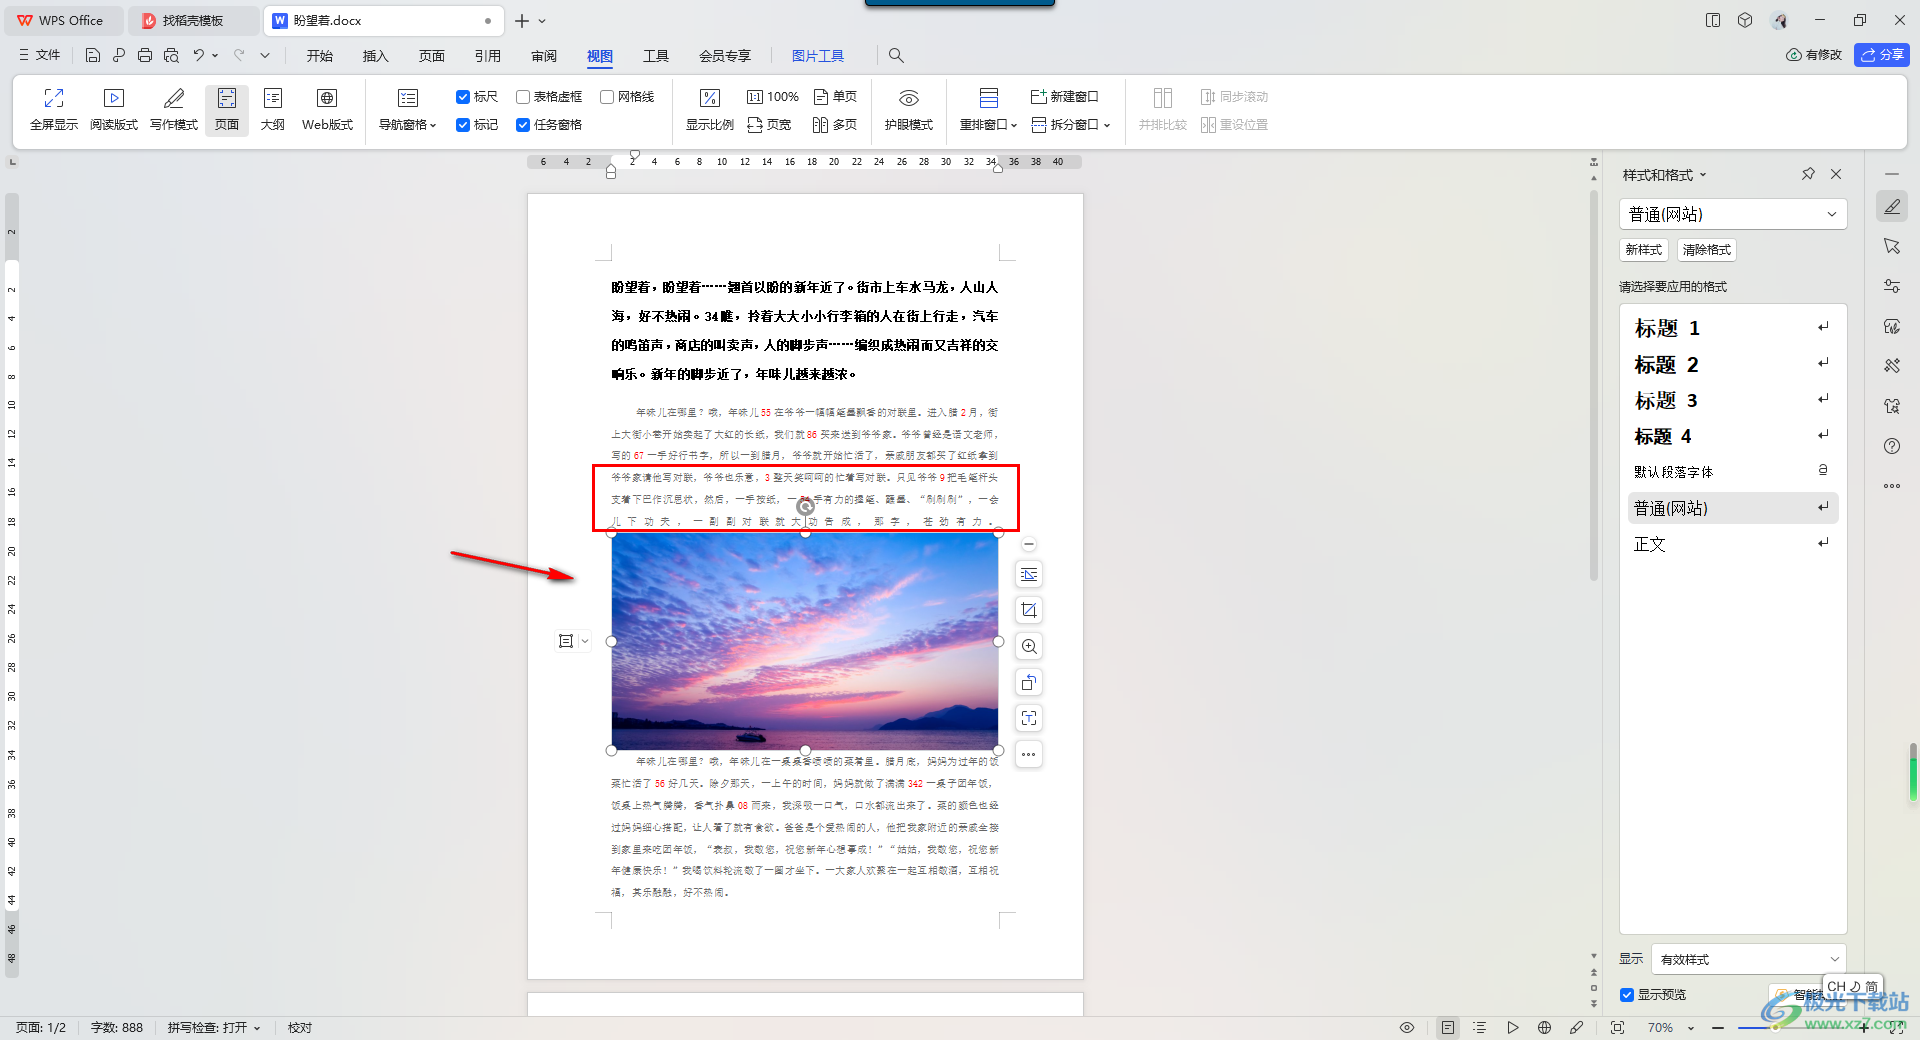Open the Show effective styles dropdown
Screen dimensions: 1920x1040
tap(1748, 959)
